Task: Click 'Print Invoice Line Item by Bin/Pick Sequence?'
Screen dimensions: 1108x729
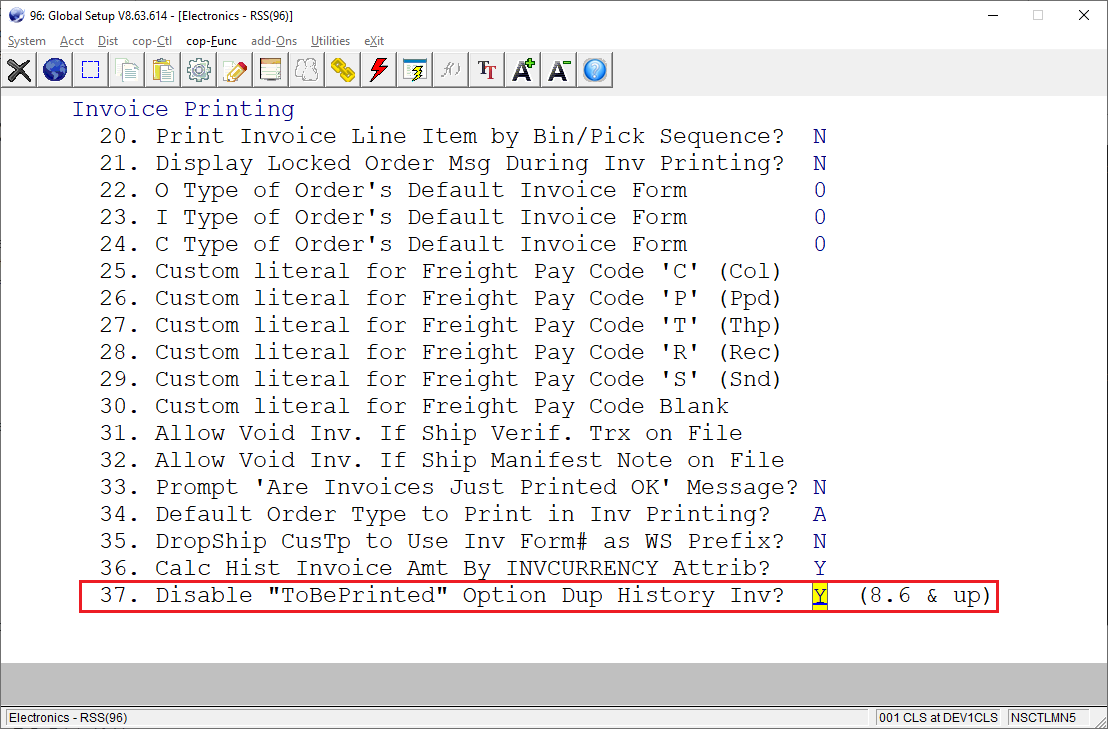Action: [470, 136]
